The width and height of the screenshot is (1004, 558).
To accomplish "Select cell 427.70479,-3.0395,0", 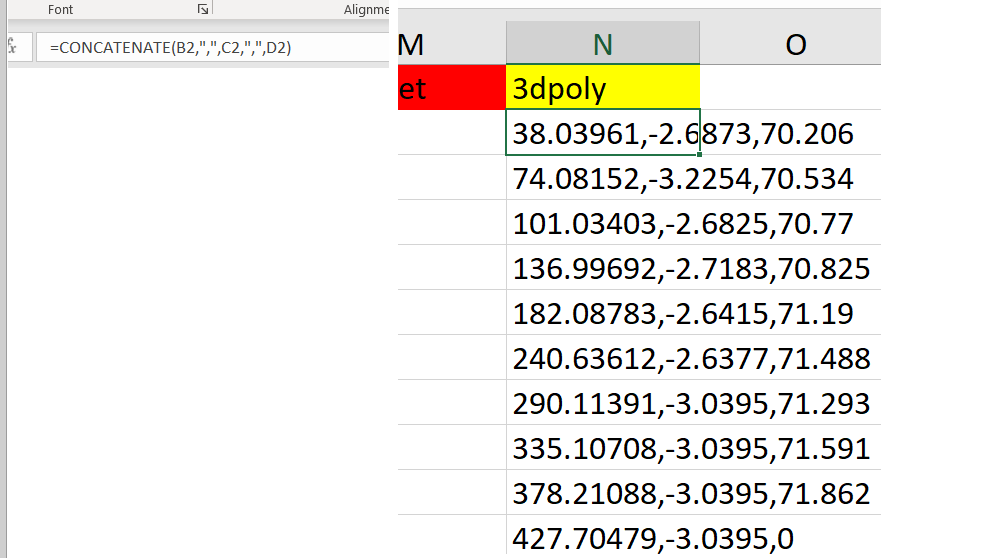I will pos(603,535).
